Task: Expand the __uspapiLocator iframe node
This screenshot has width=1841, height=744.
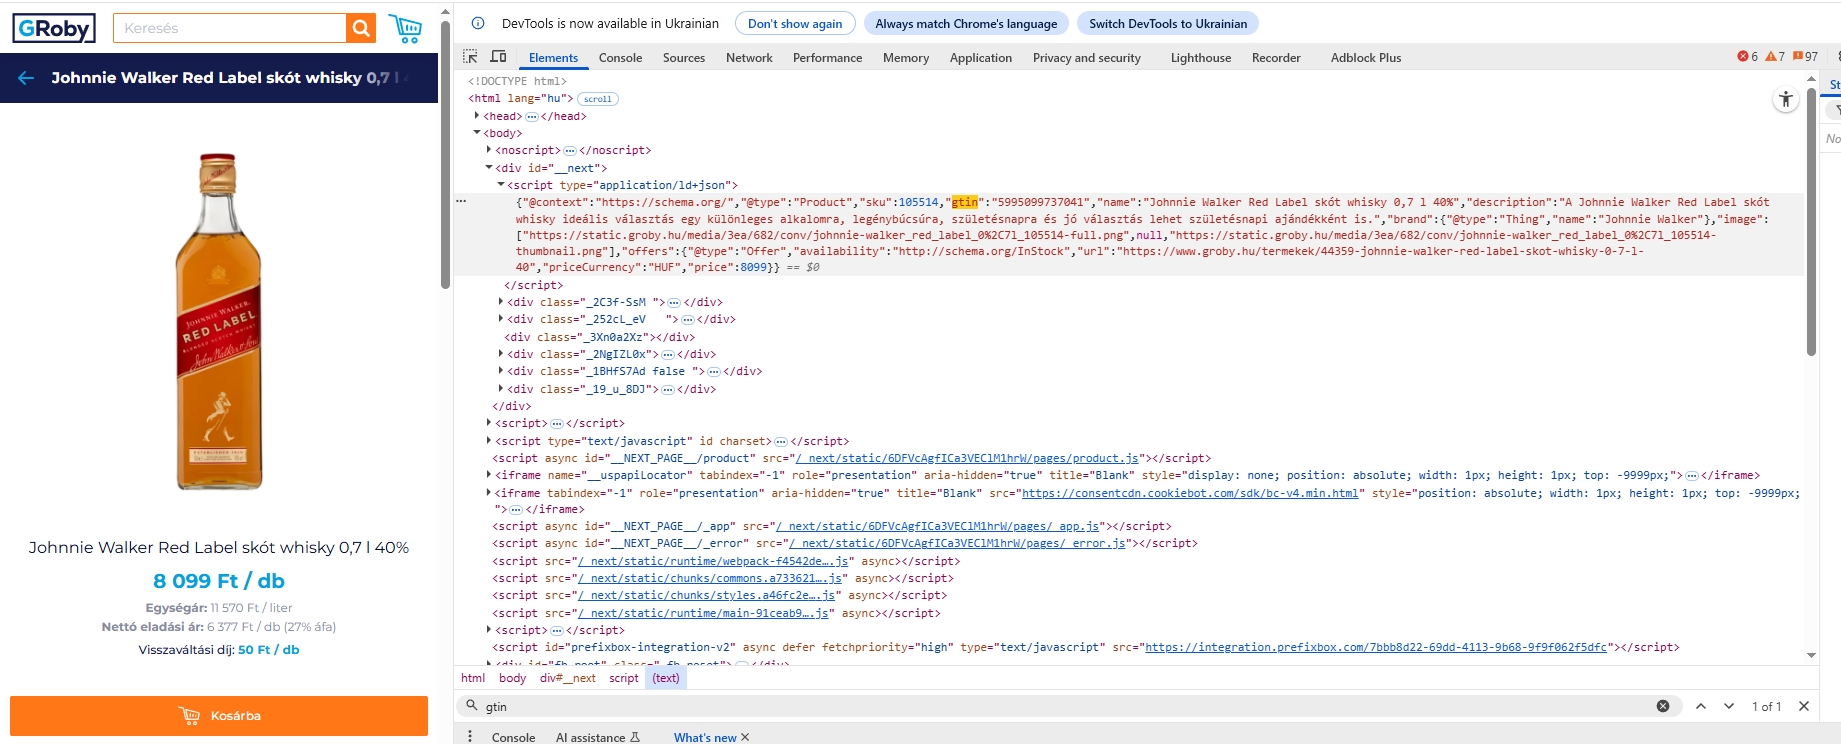Action: (489, 475)
